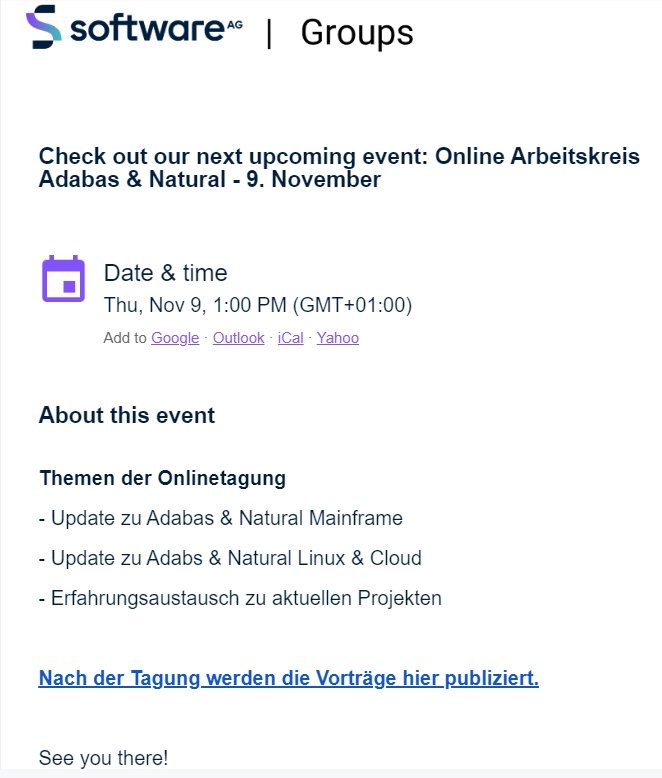The width and height of the screenshot is (662, 778).
Task: Click the 'Themen der Onlinetagung' subheading
Action: [162, 478]
